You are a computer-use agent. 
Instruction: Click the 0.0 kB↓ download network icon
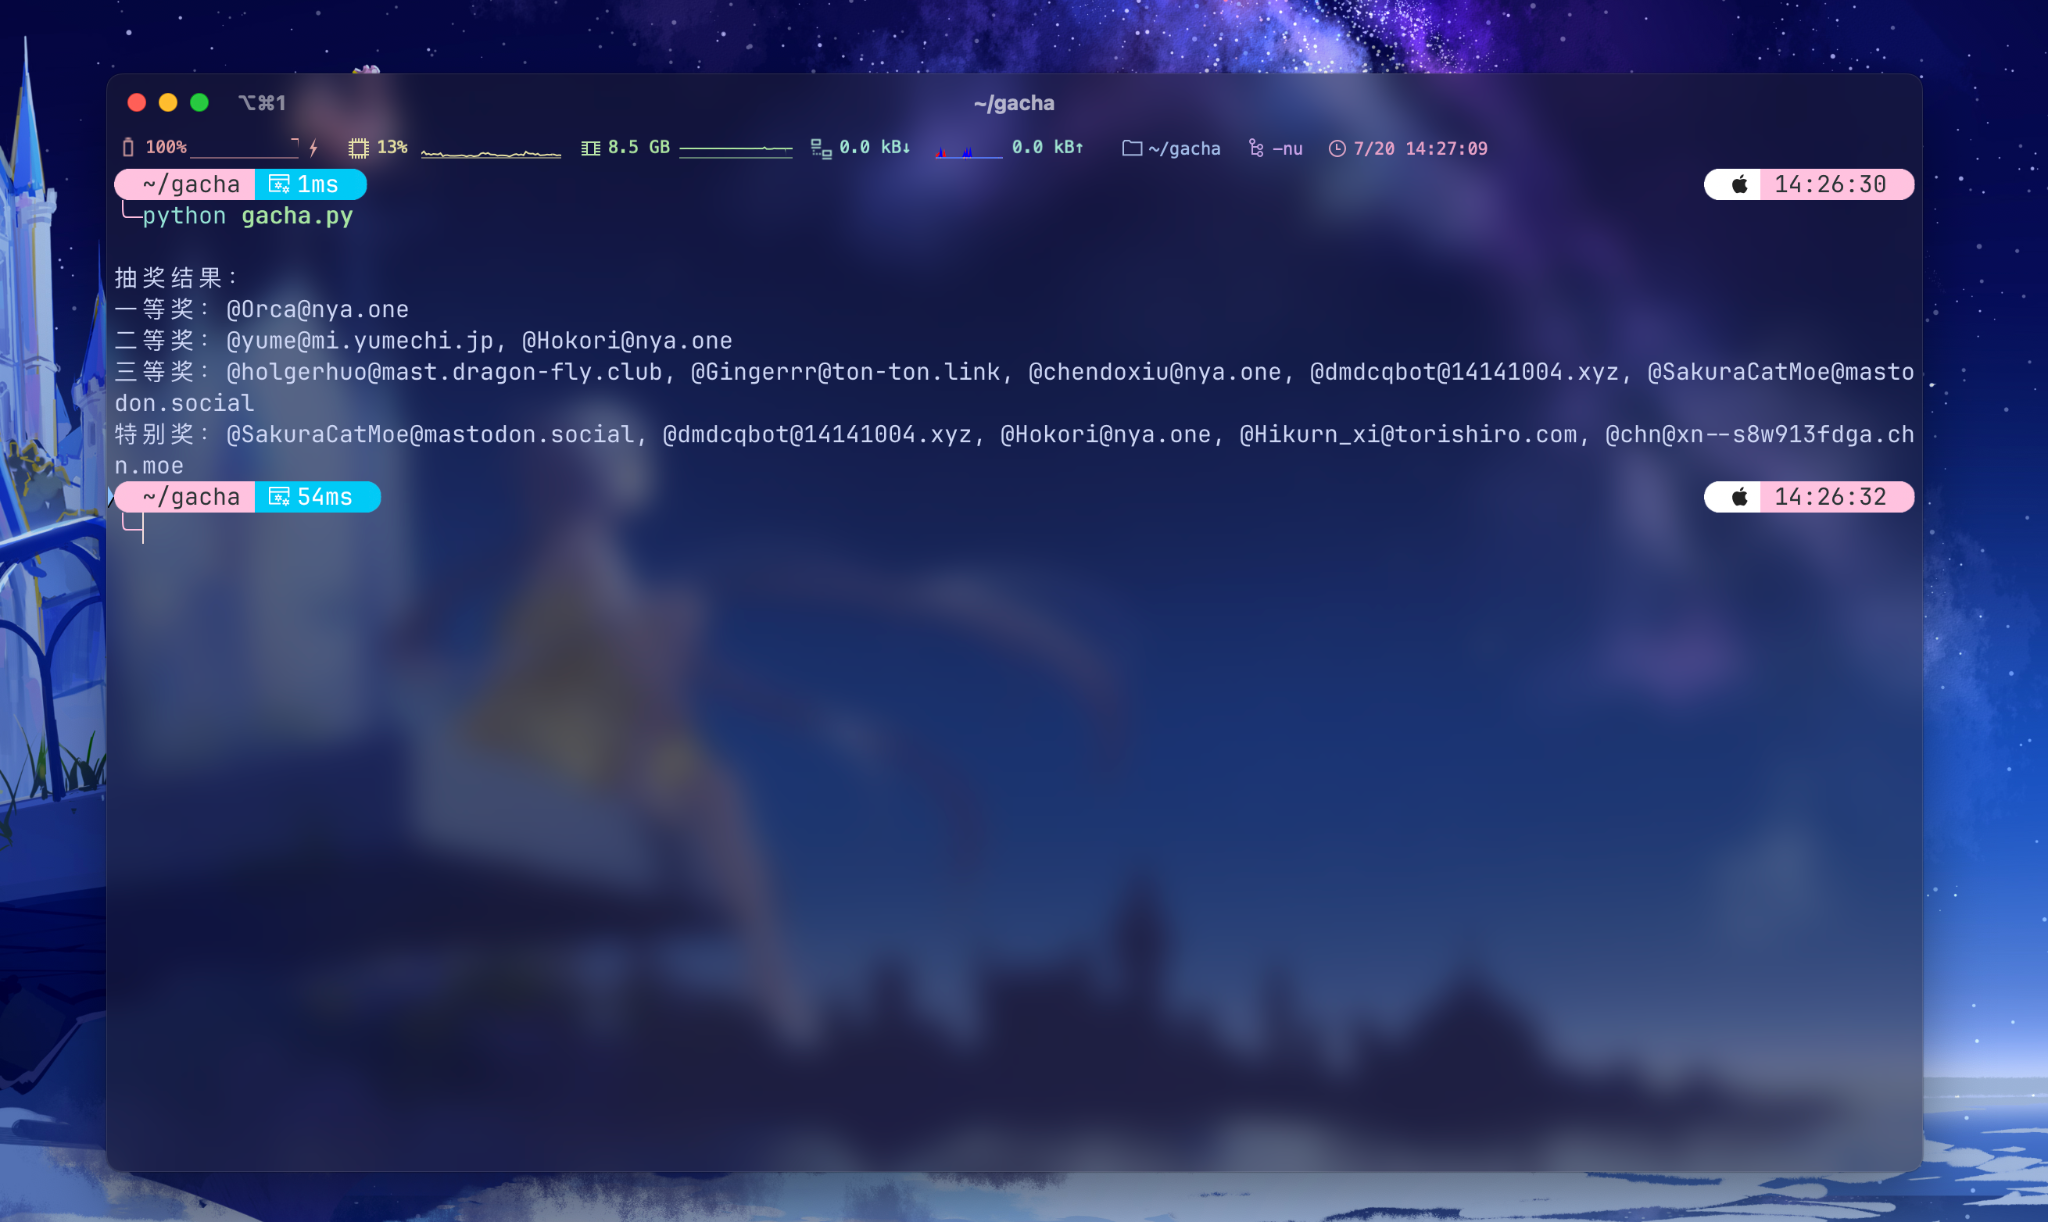click(820, 148)
